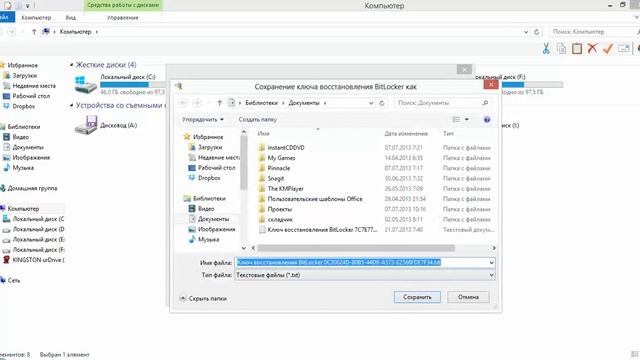The width and height of the screenshot is (640, 360).
Task: Collapse Устройства со съемными носителями group
Action: click(x=71, y=105)
